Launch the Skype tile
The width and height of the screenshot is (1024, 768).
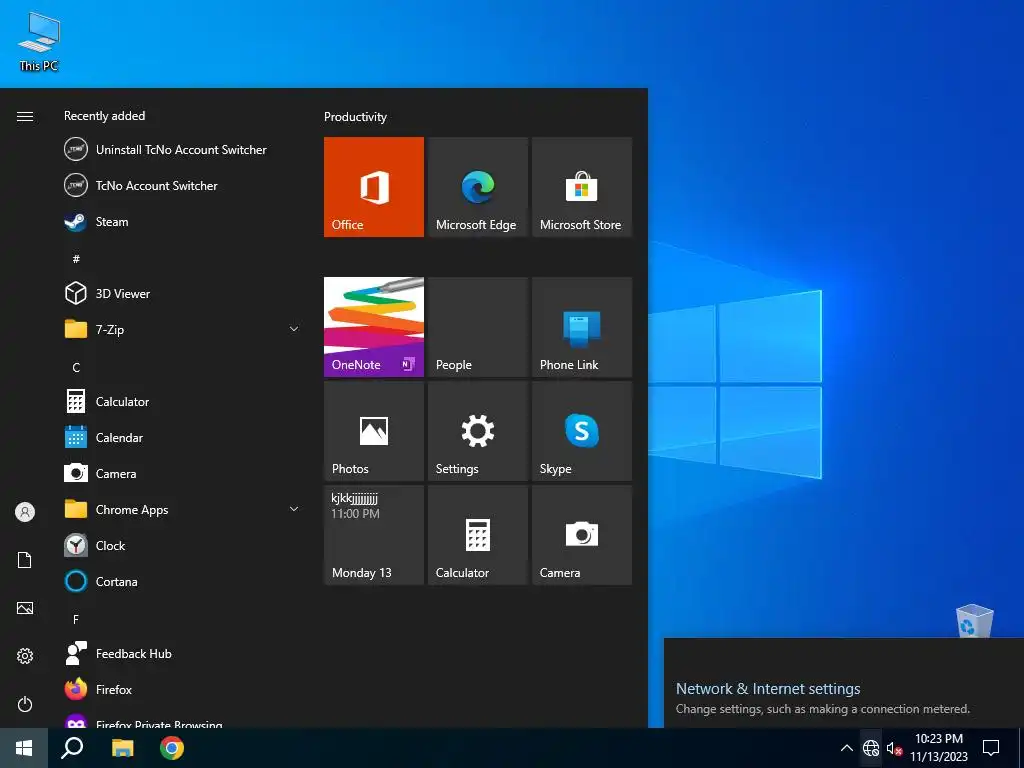click(x=582, y=431)
